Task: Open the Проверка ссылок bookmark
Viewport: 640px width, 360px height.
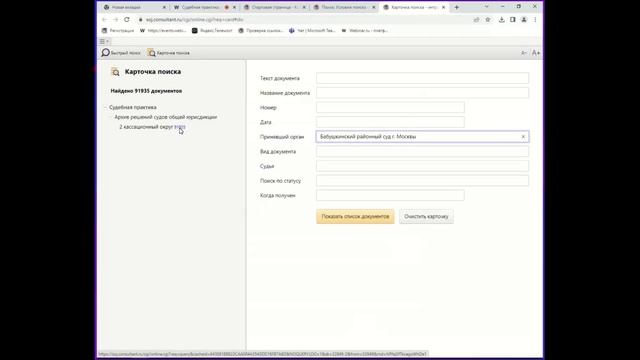Action: (261, 31)
